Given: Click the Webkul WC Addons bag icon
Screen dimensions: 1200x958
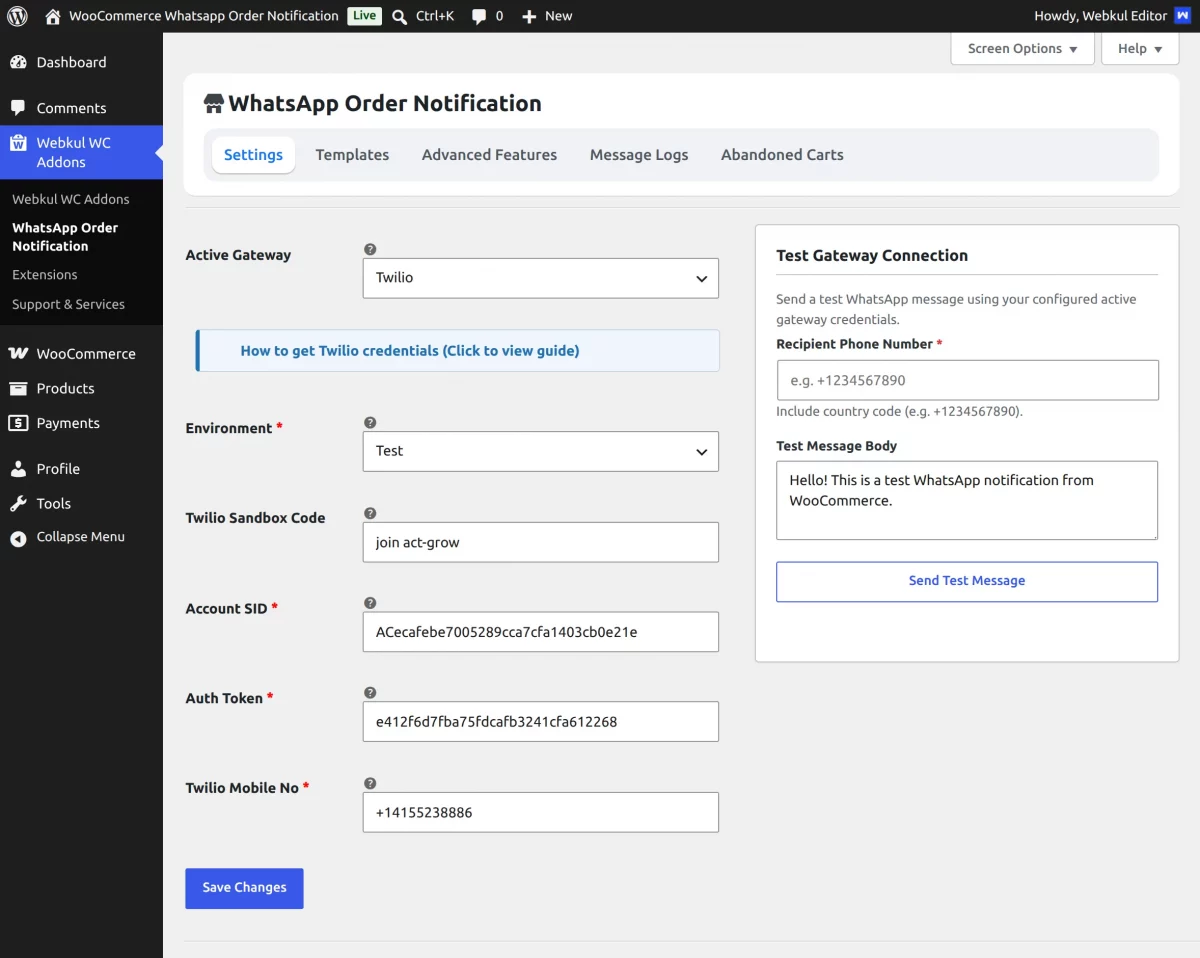Looking at the screenshot, I should click(18, 143).
